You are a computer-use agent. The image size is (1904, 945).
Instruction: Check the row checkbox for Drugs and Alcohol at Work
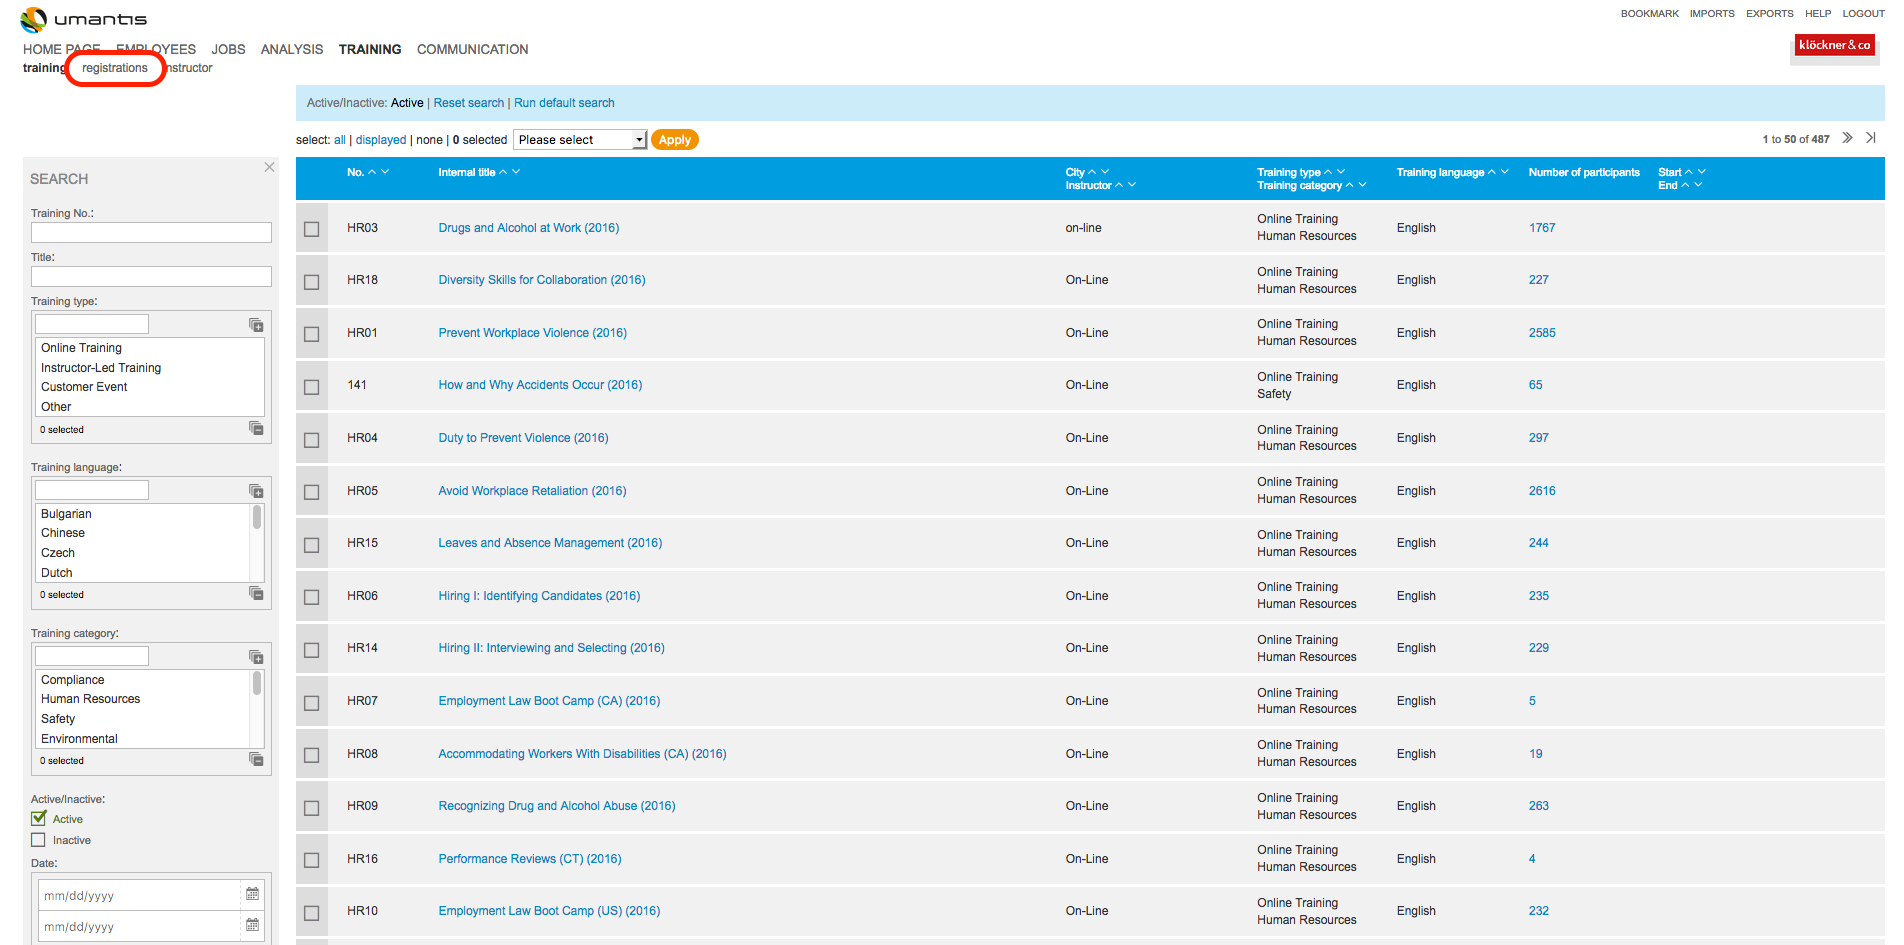pos(311,228)
